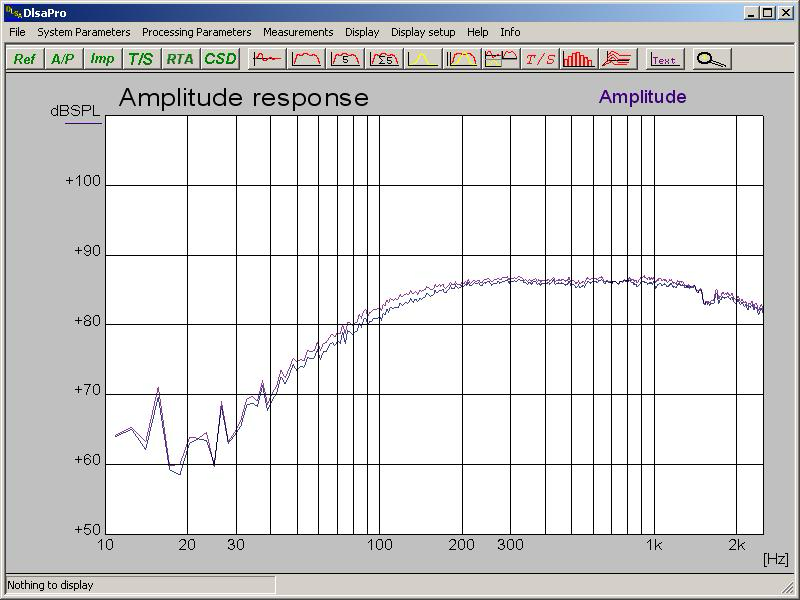Activate the magnifier zoom tool
The height and width of the screenshot is (600, 800).
point(712,59)
